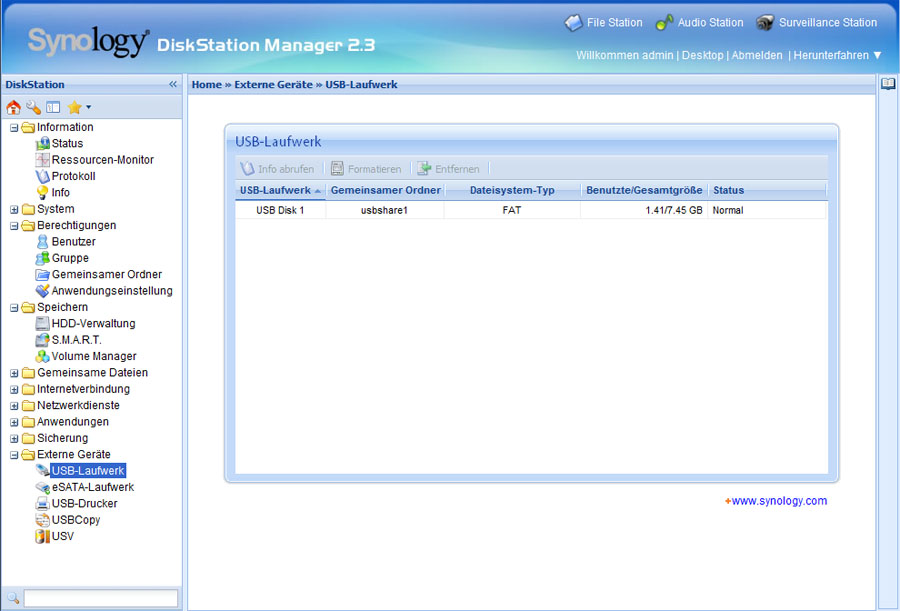Collapse the Information folder
This screenshot has height=611, width=900.
tap(14, 127)
